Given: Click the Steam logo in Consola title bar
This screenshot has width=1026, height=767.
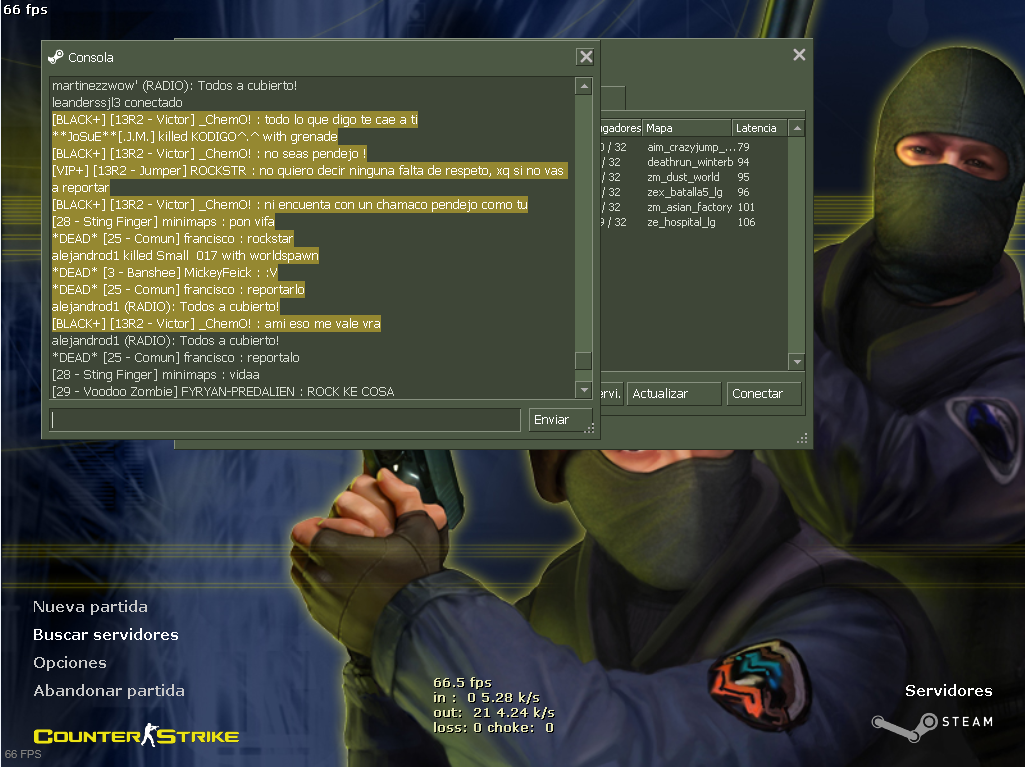Looking at the screenshot, I should (56, 58).
